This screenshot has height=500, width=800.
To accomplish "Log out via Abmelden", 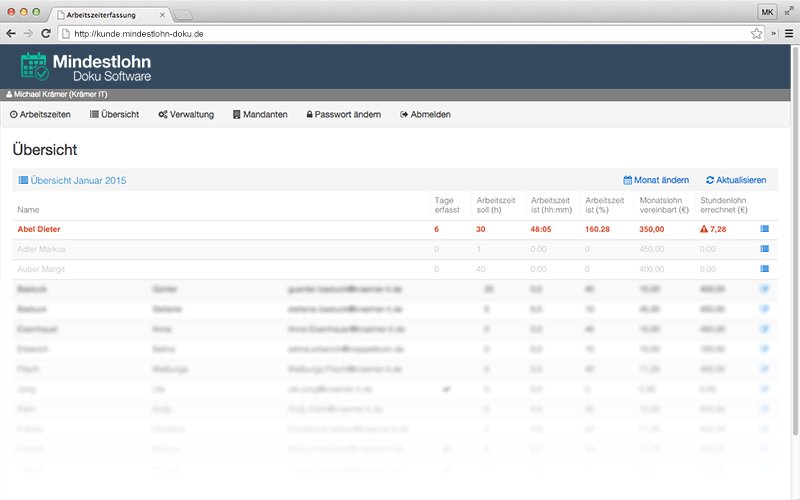I will (x=425, y=114).
